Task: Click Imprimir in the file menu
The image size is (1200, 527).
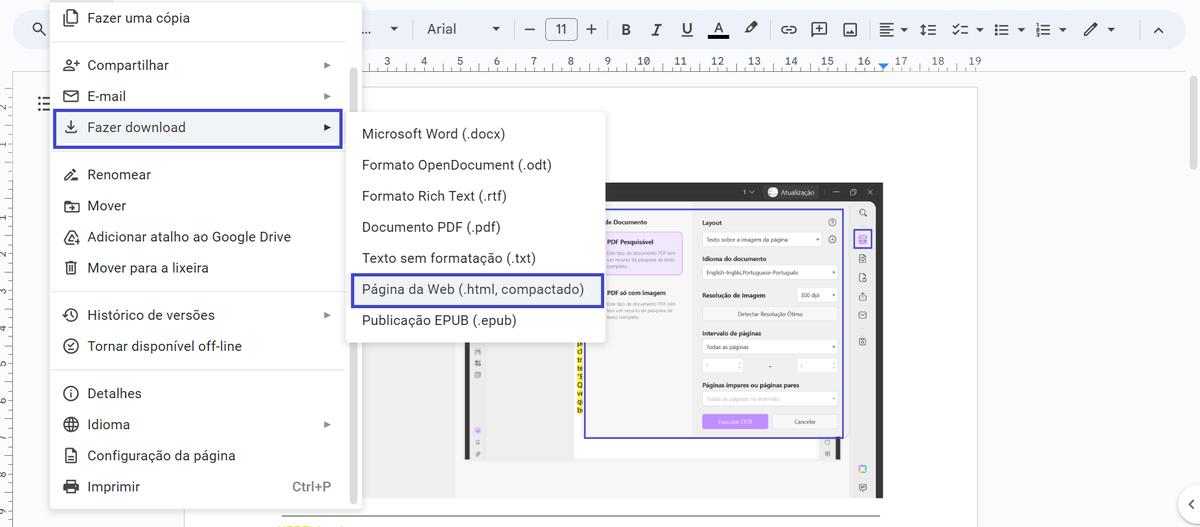Action: click(113, 487)
